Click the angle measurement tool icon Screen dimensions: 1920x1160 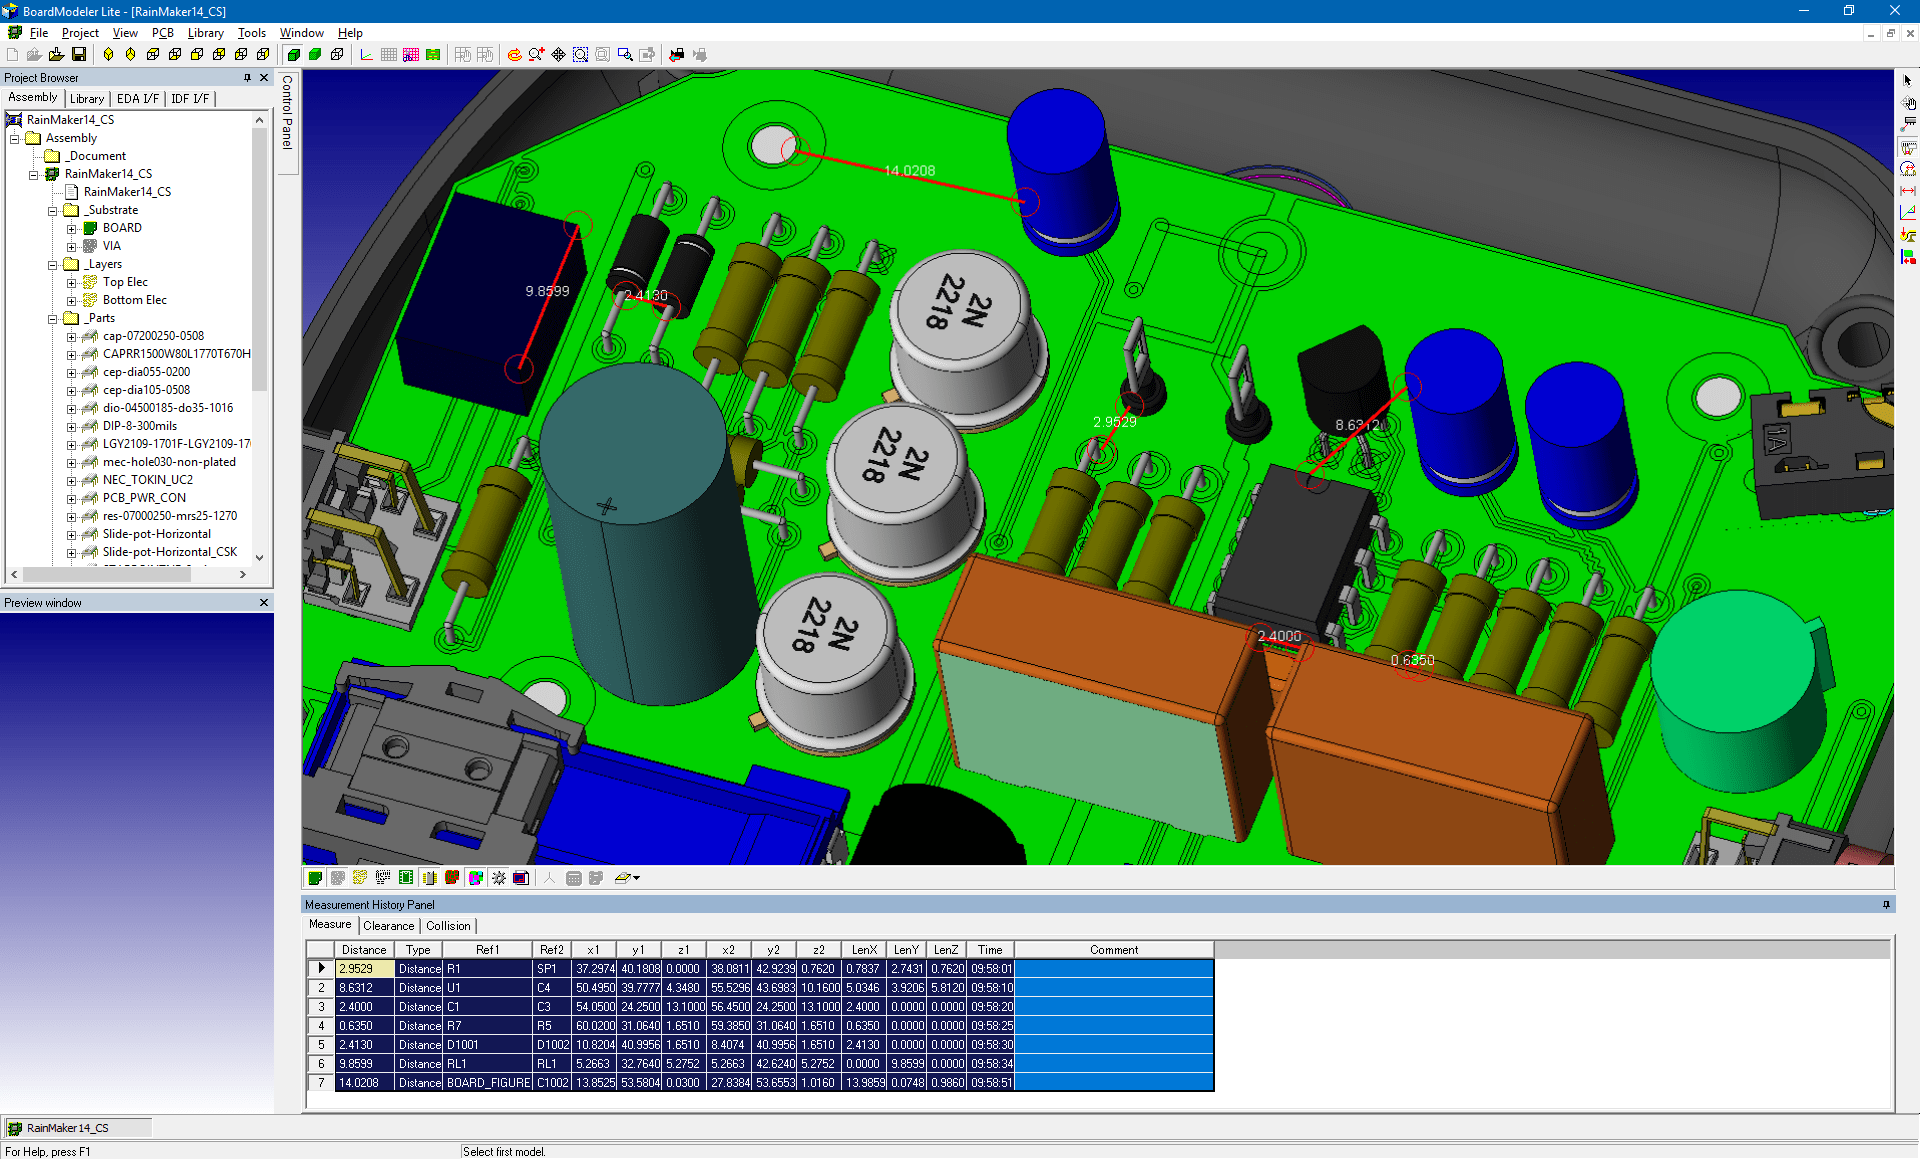click(1908, 212)
